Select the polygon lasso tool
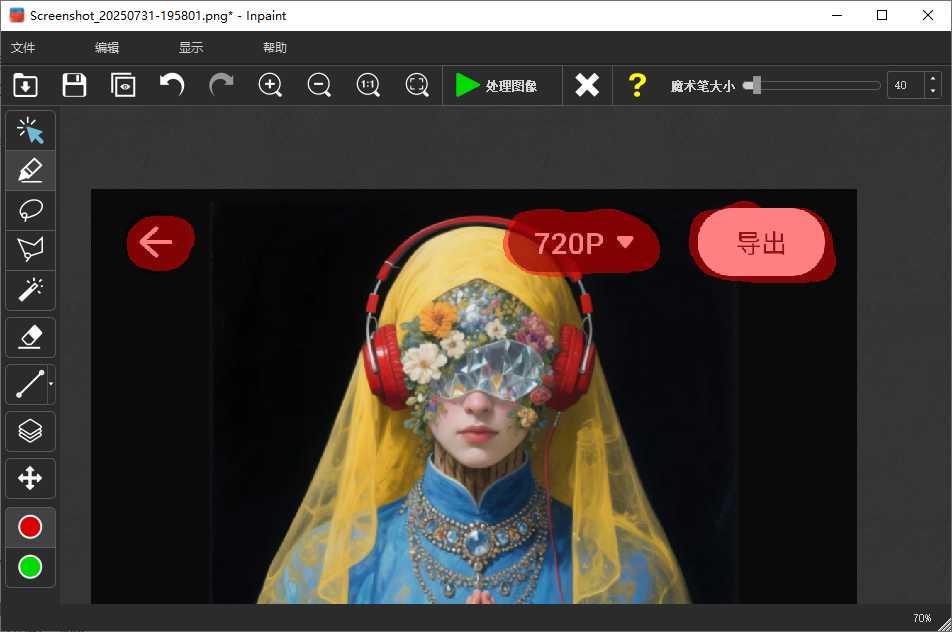This screenshot has width=952, height=632. pos(30,250)
